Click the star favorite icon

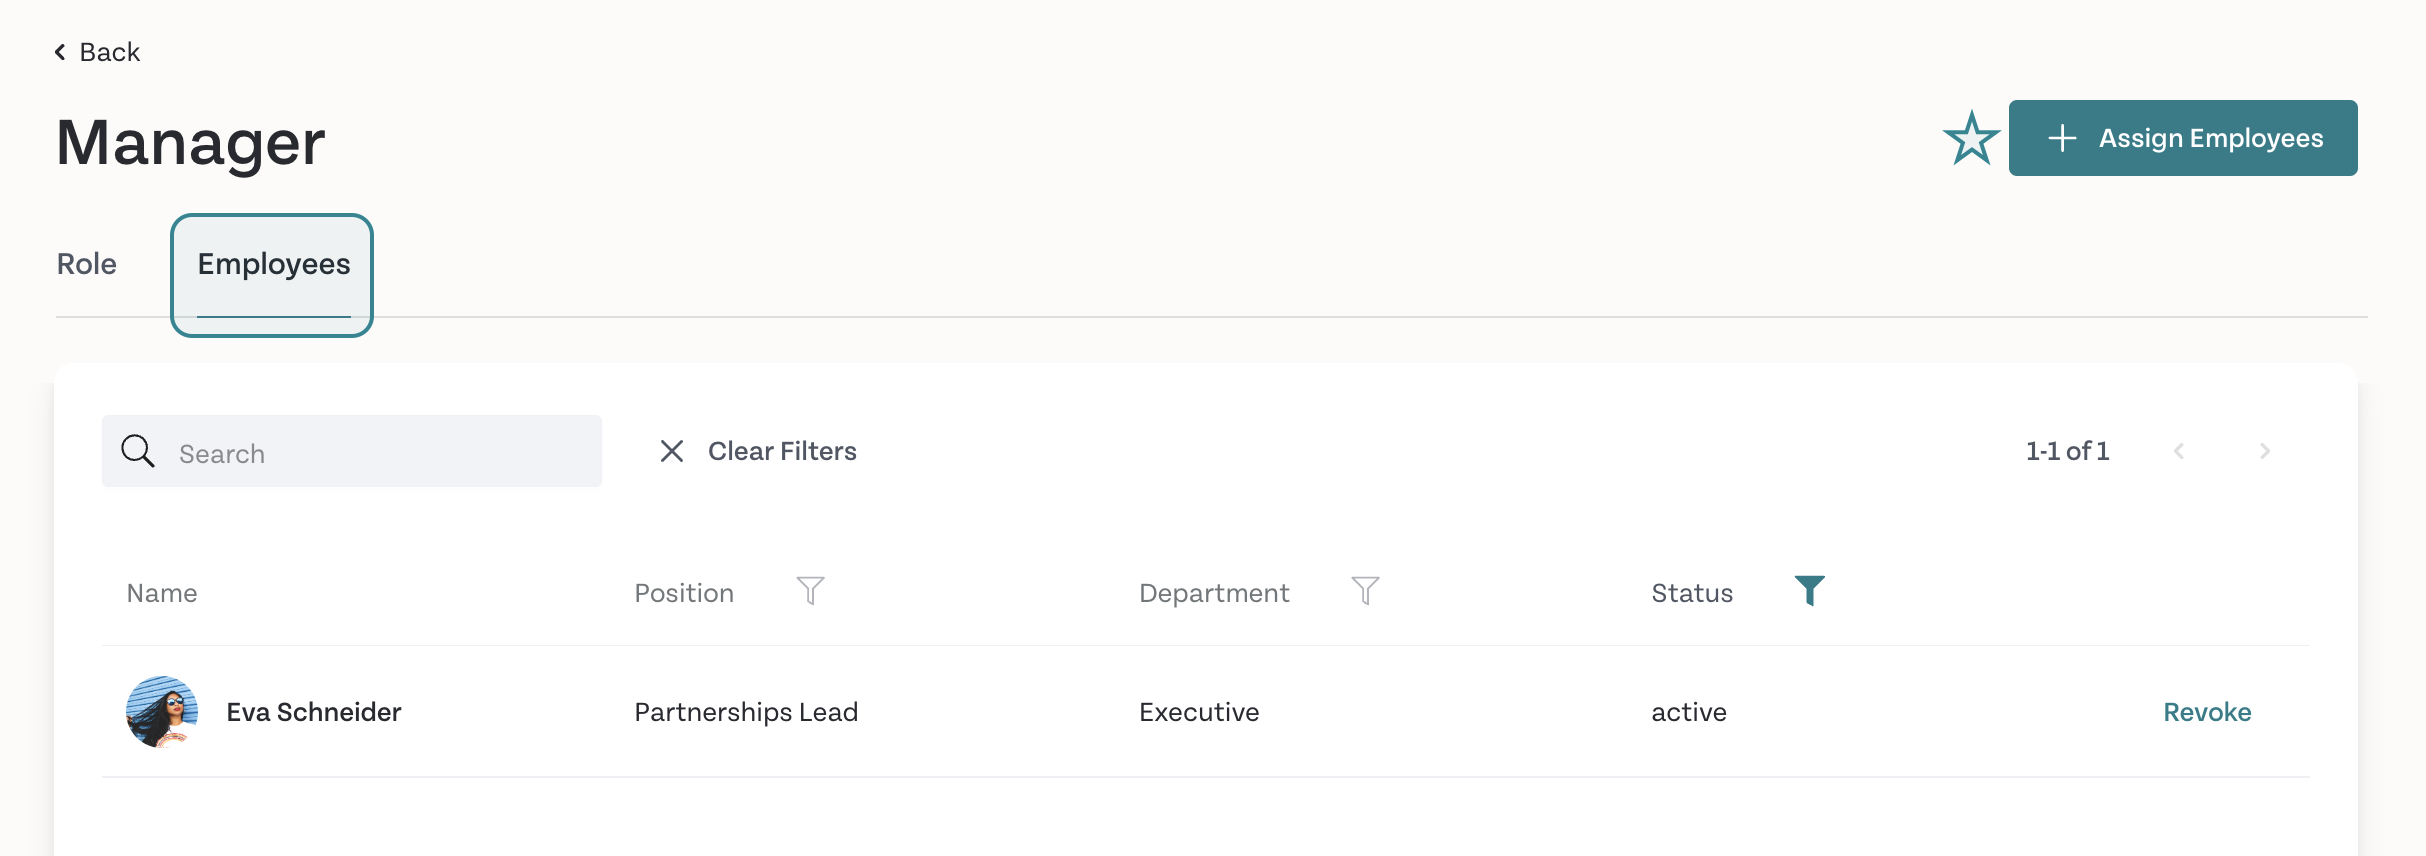pyautogui.click(x=1971, y=138)
